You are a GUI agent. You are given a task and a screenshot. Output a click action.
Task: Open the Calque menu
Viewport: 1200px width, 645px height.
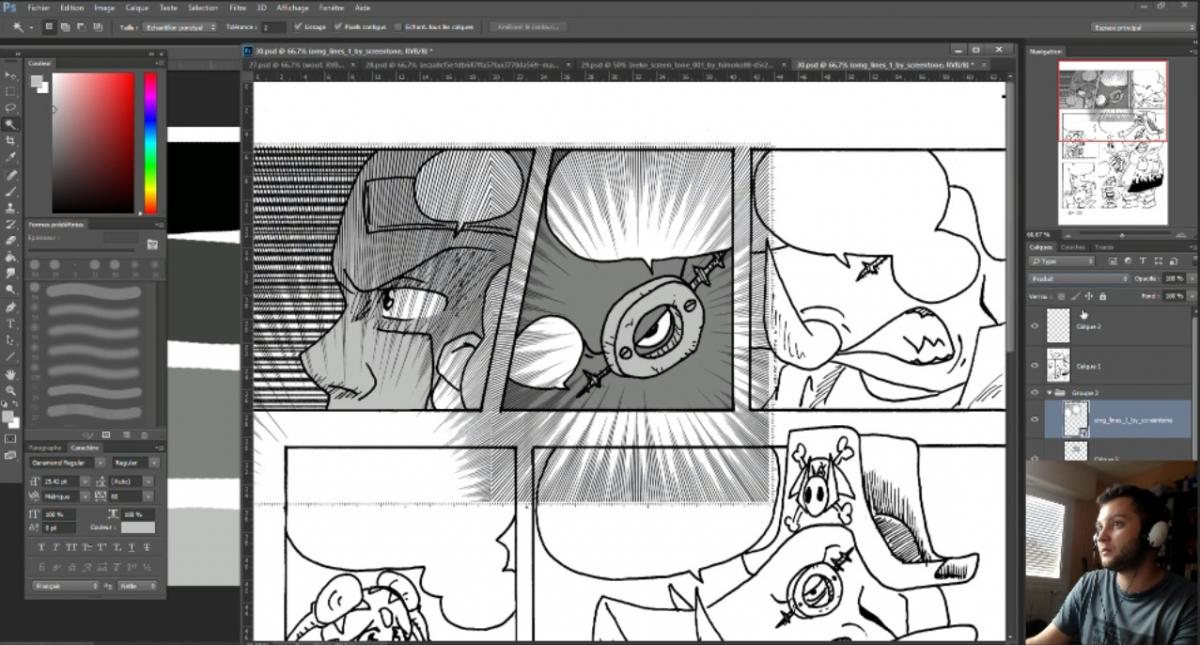click(x=136, y=7)
